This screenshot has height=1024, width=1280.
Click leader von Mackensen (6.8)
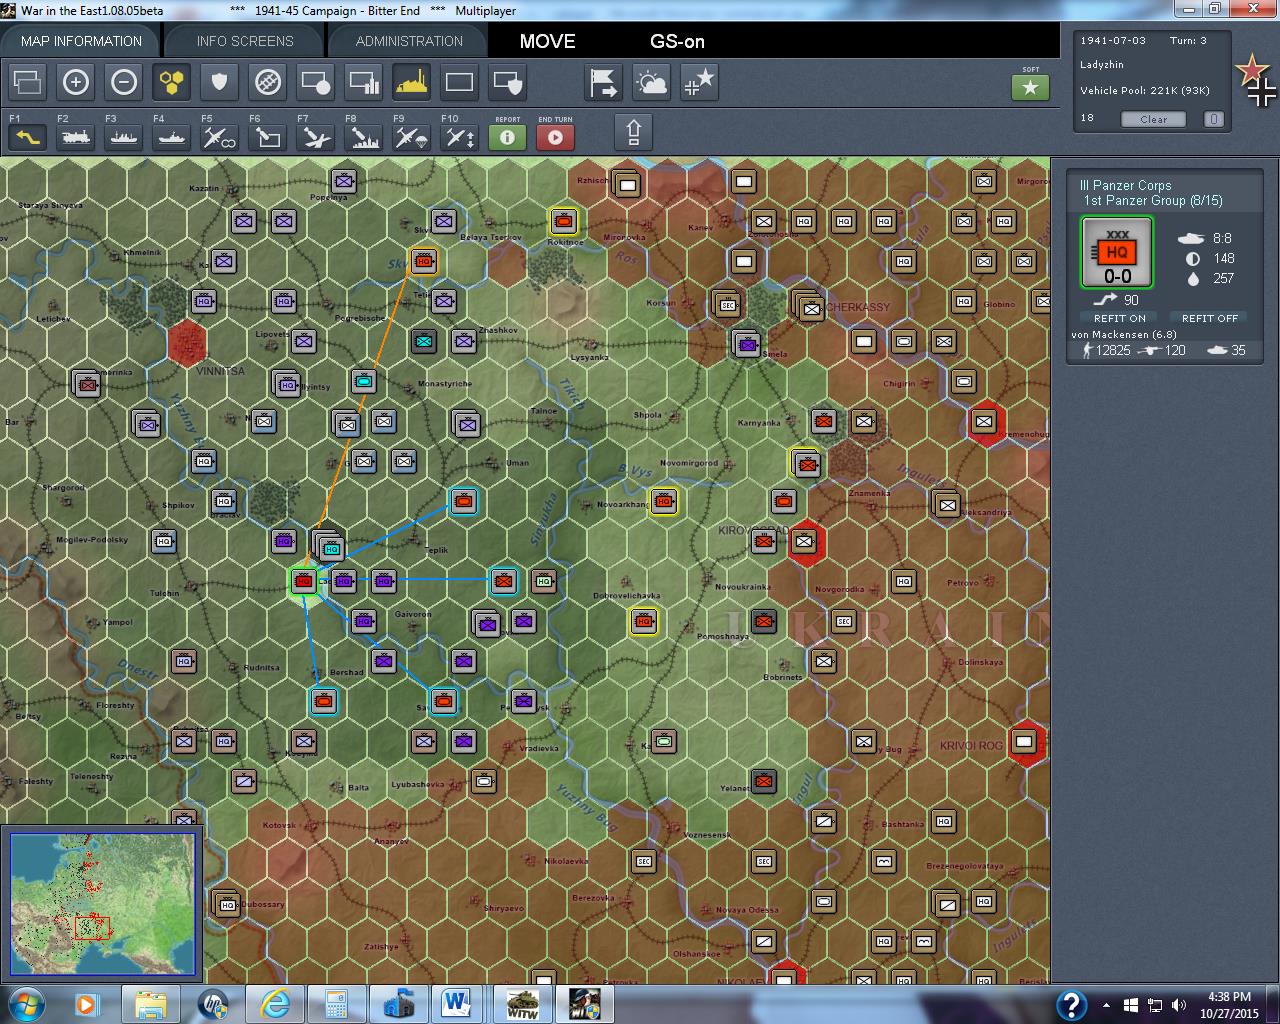[x=1124, y=334]
